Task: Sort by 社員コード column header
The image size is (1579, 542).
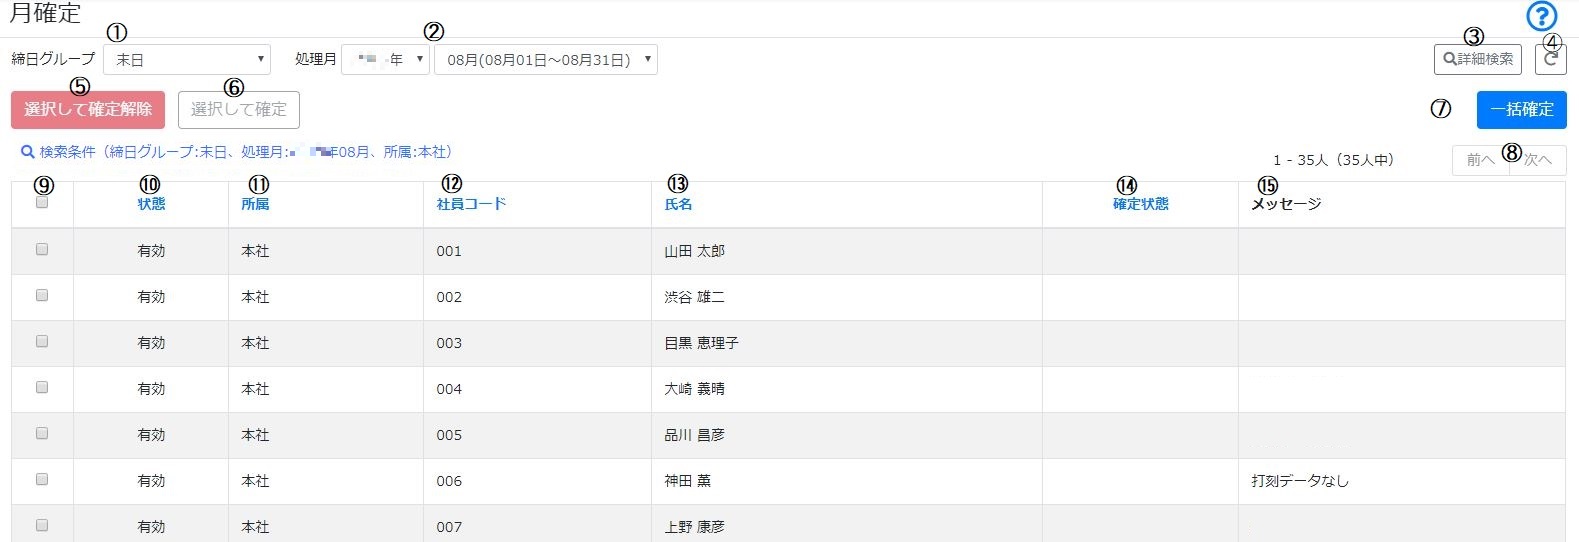Action: [471, 204]
